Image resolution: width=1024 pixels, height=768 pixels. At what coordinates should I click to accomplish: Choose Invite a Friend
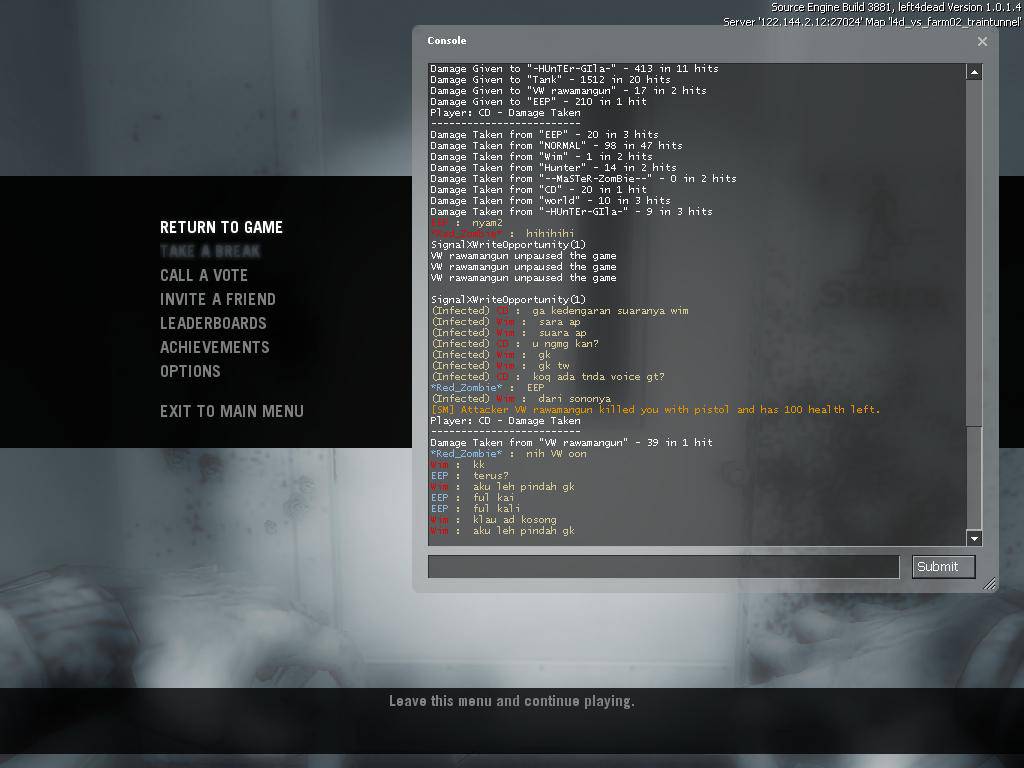point(217,299)
